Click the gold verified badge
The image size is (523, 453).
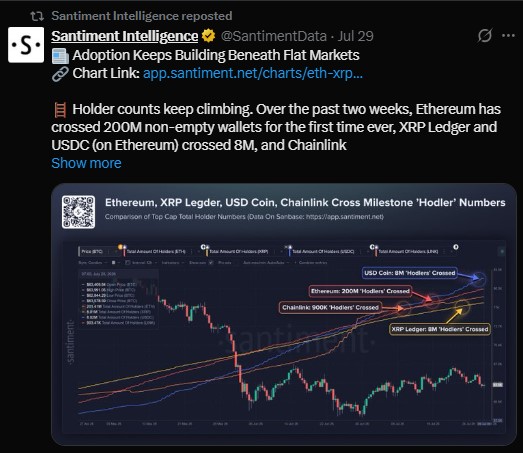(208, 36)
